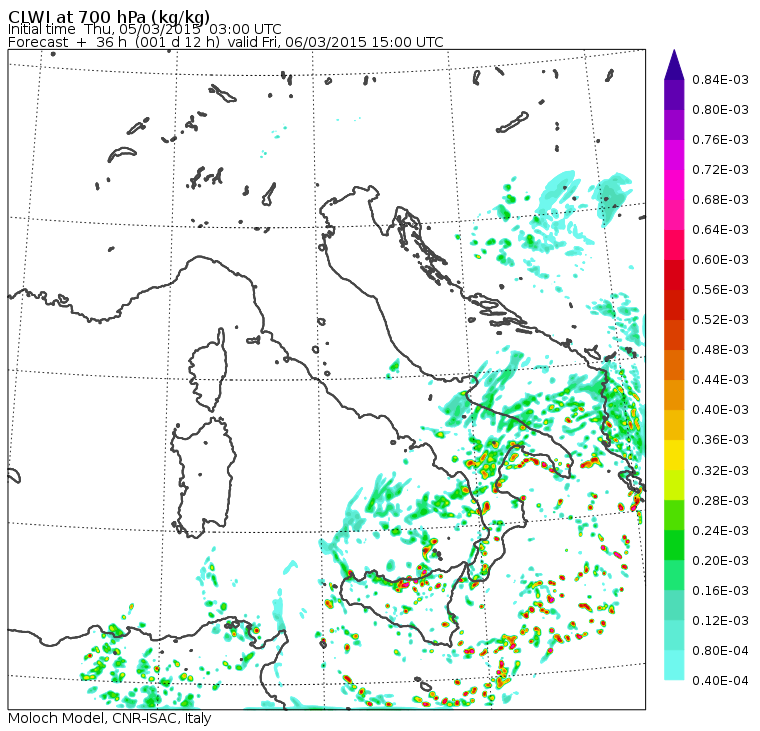Click the 0.24E-03 legend label

click(720, 531)
